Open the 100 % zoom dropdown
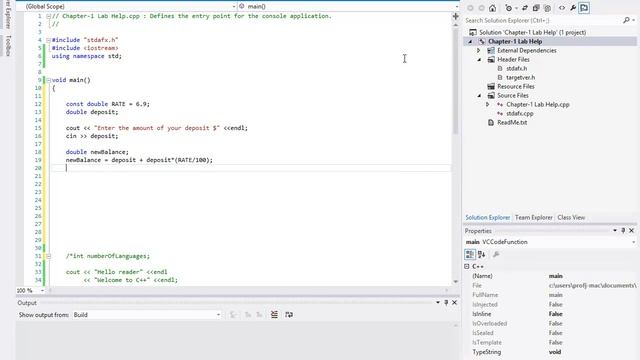Screen dimensions: 640x360 [42, 291]
